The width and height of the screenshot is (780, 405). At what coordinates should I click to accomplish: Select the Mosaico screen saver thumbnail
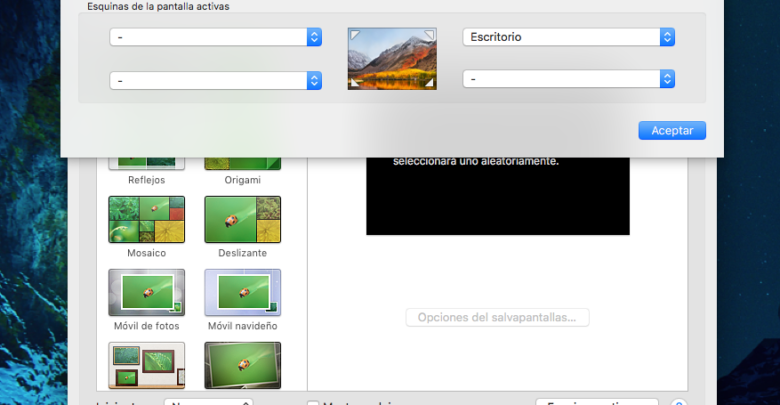pyautogui.click(x=147, y=219)
